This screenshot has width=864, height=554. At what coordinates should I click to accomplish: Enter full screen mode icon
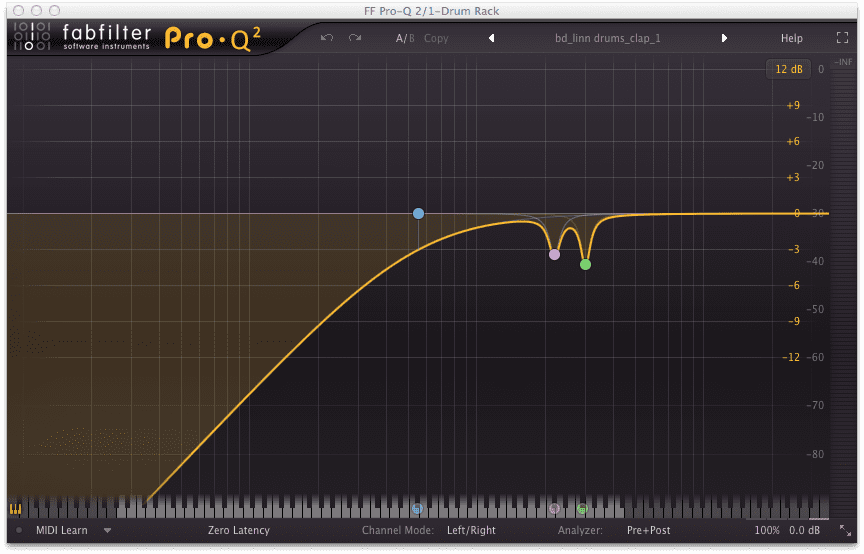coord(842,37)
